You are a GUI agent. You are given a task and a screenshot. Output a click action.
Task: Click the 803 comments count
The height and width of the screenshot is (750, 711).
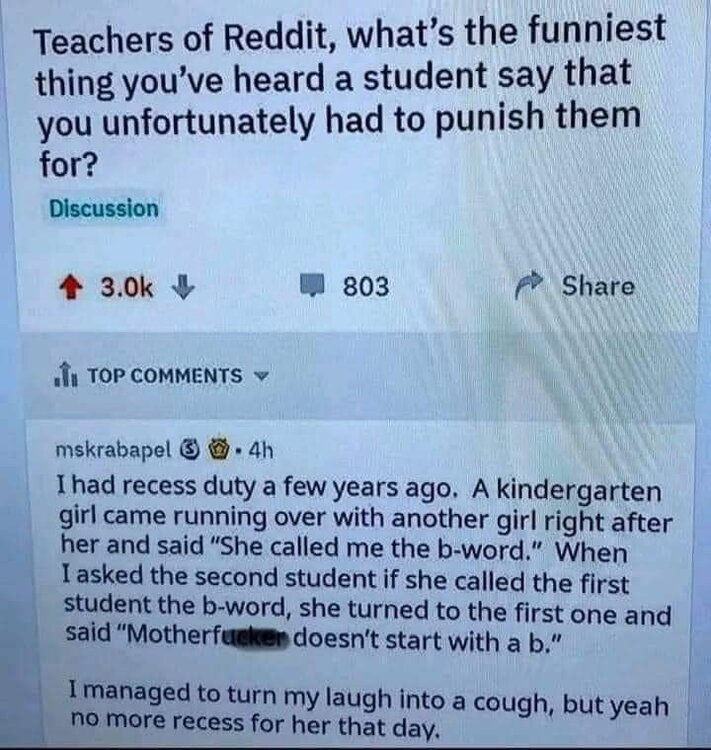[366, 287]
